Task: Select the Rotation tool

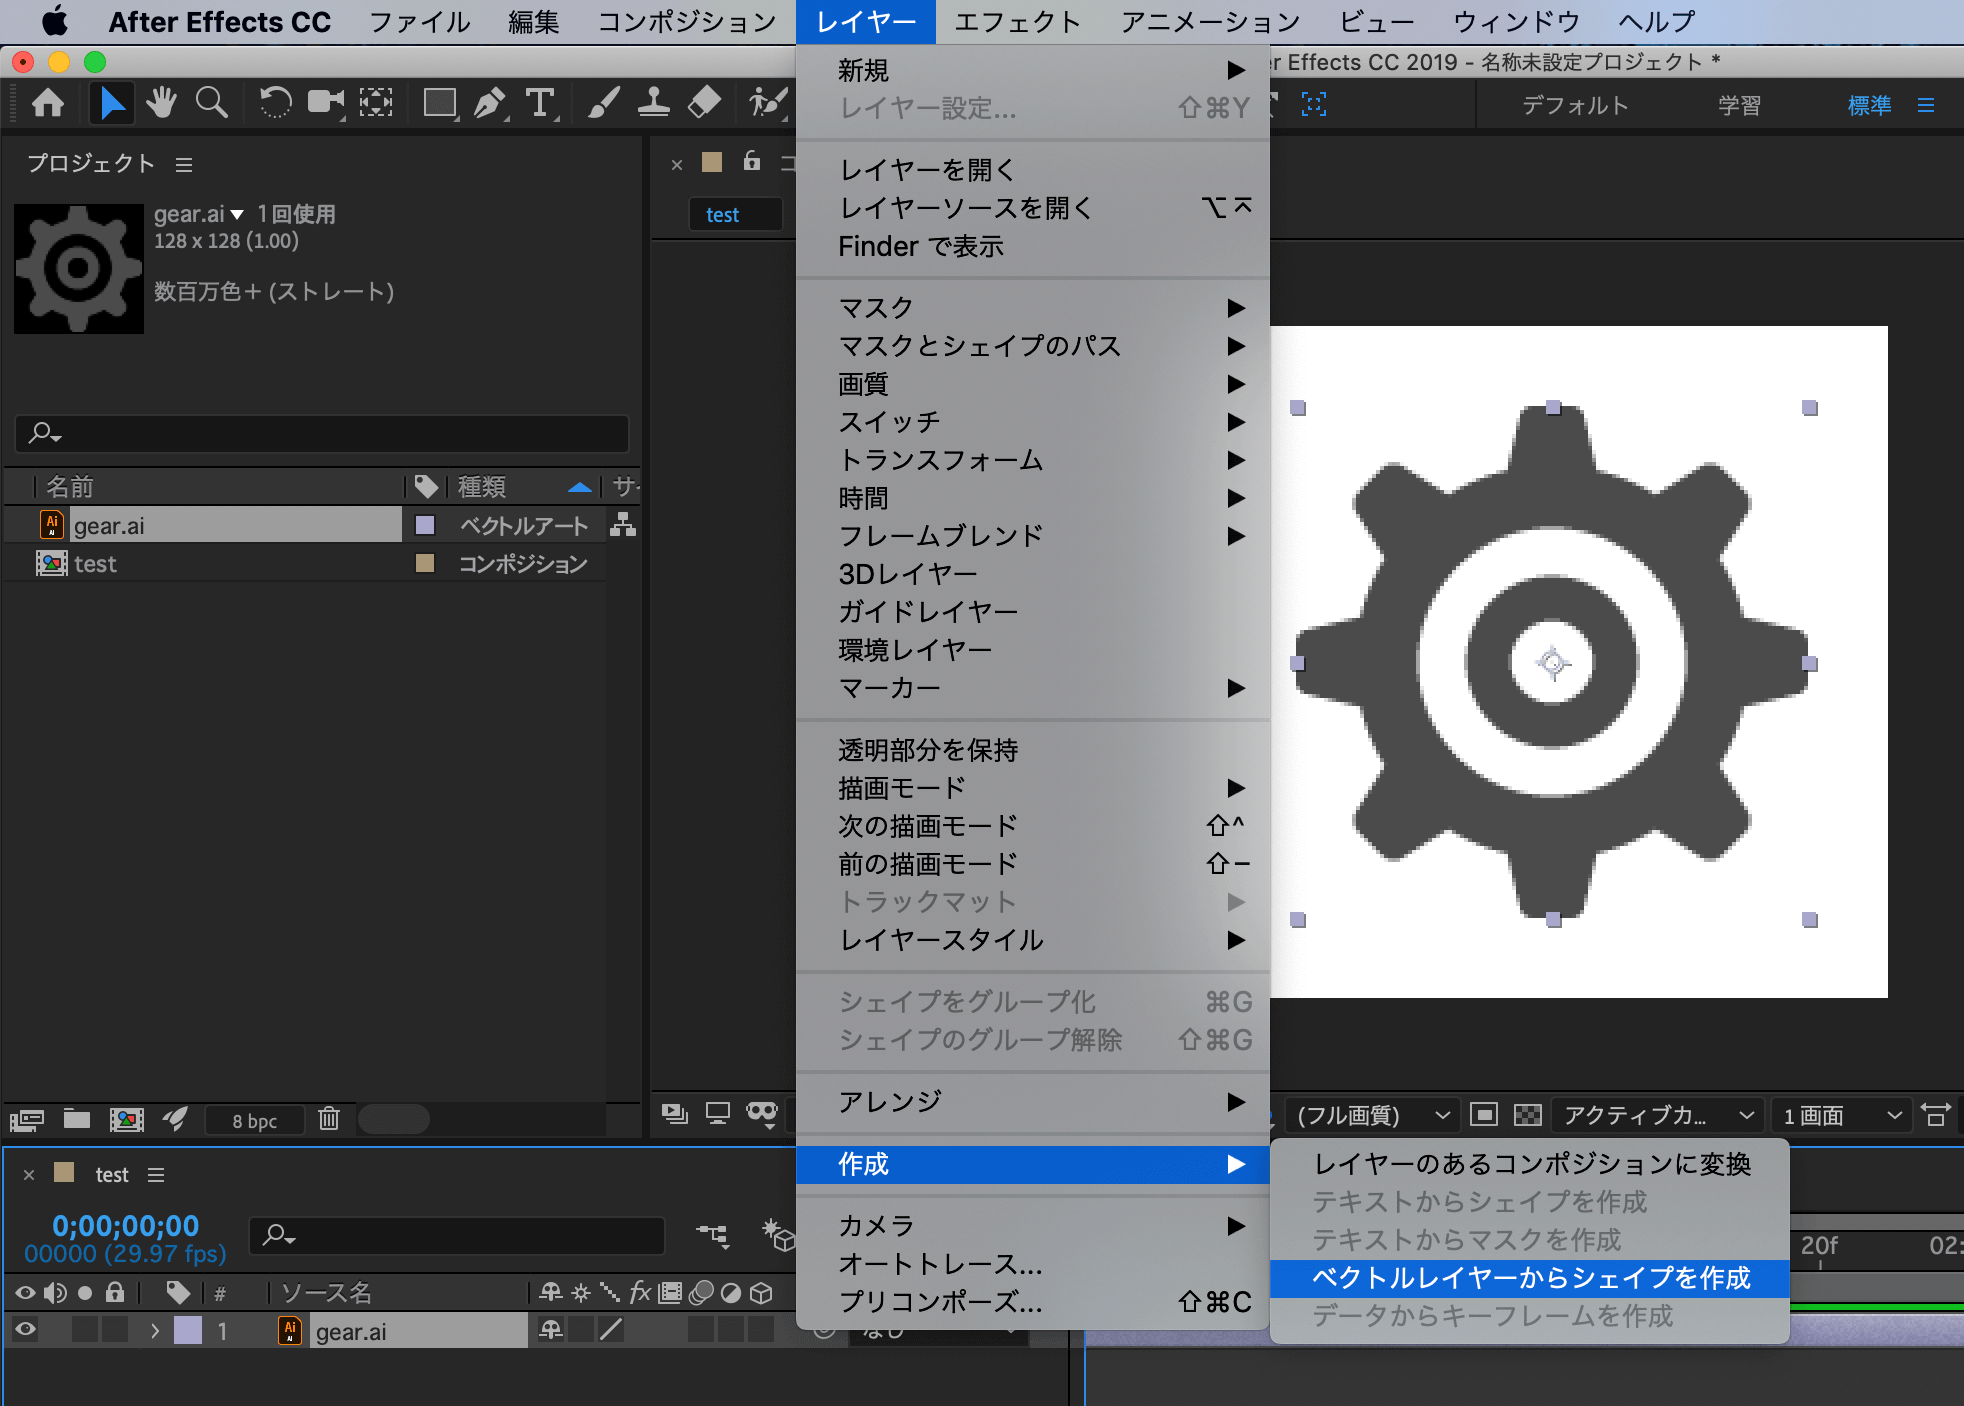Action: click(x=275, y=102)
